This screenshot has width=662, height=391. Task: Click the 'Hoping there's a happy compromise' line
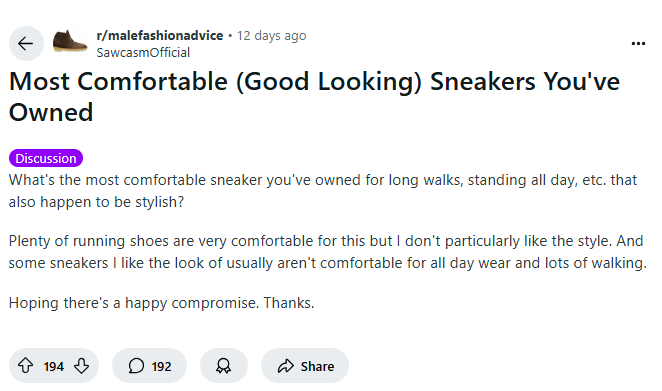[x=162, y=303]
